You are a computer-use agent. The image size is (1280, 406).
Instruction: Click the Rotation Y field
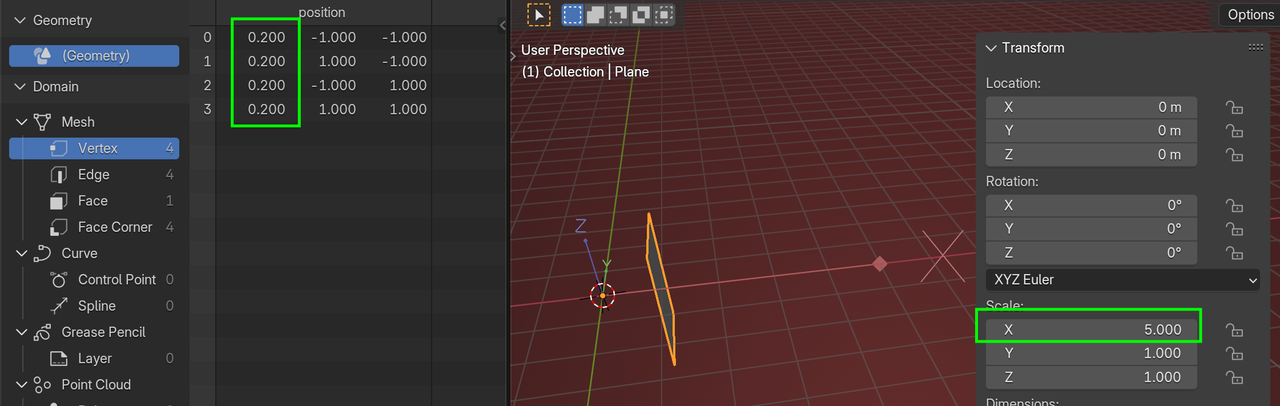1092,229
